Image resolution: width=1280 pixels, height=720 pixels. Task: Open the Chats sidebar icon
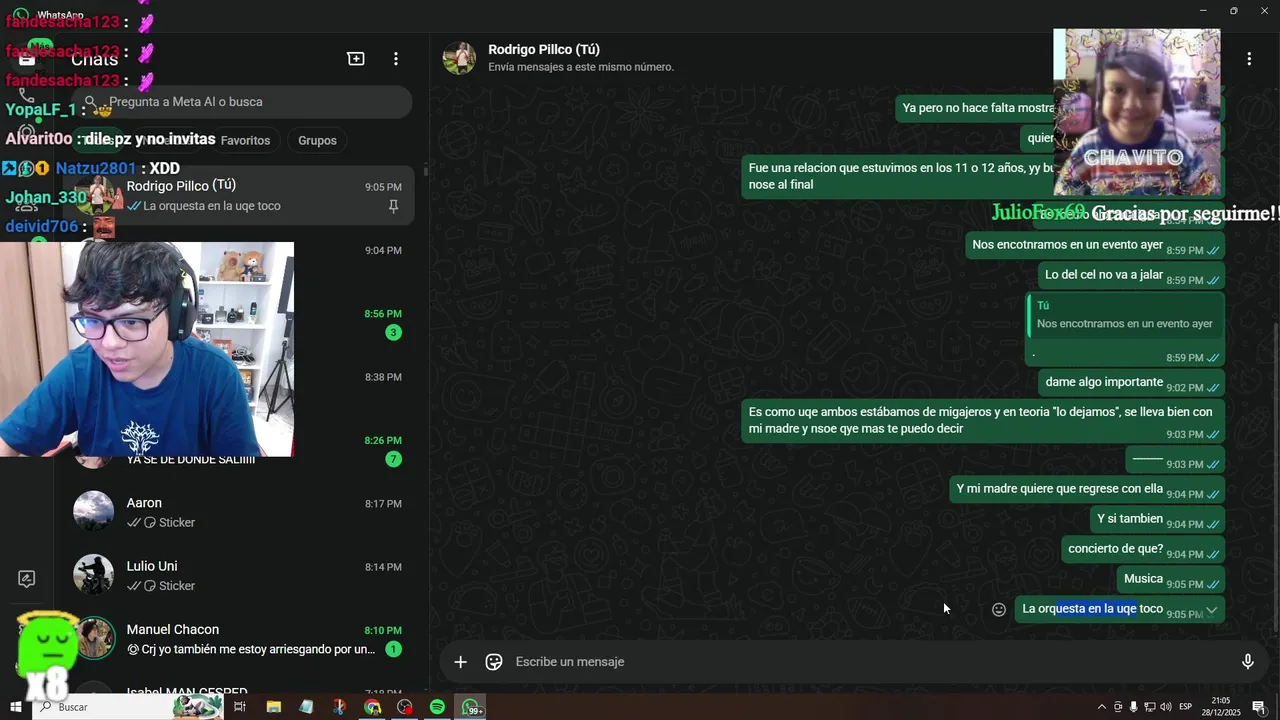[x=27, y=59]
